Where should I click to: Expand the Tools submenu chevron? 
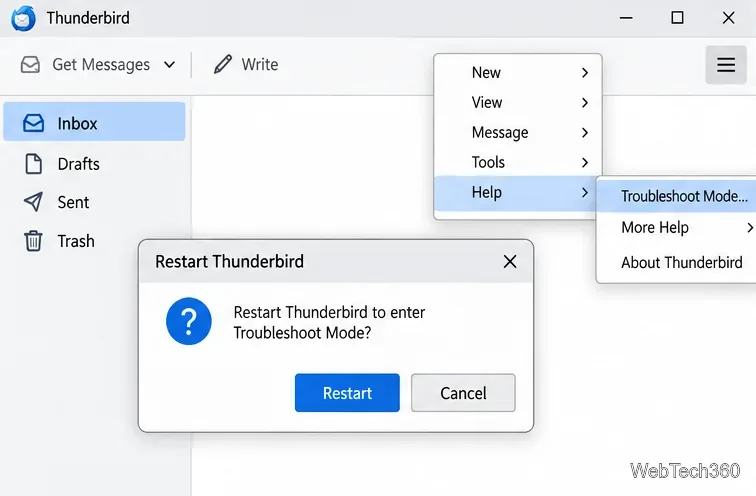(x=585, y=162)
